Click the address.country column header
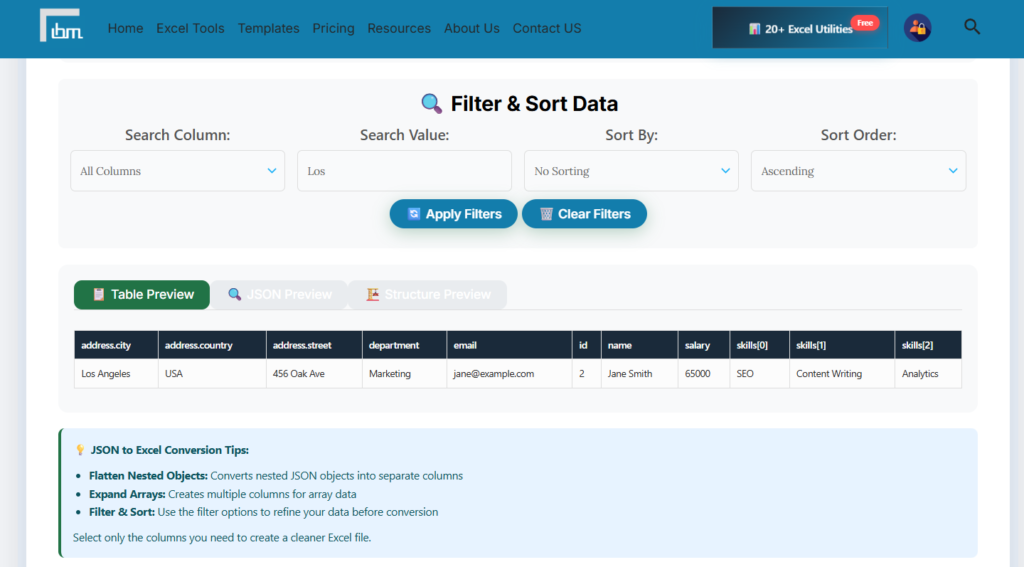This screenshot has width=1024, height=567. pyautogui.click(x=212, y=345)
